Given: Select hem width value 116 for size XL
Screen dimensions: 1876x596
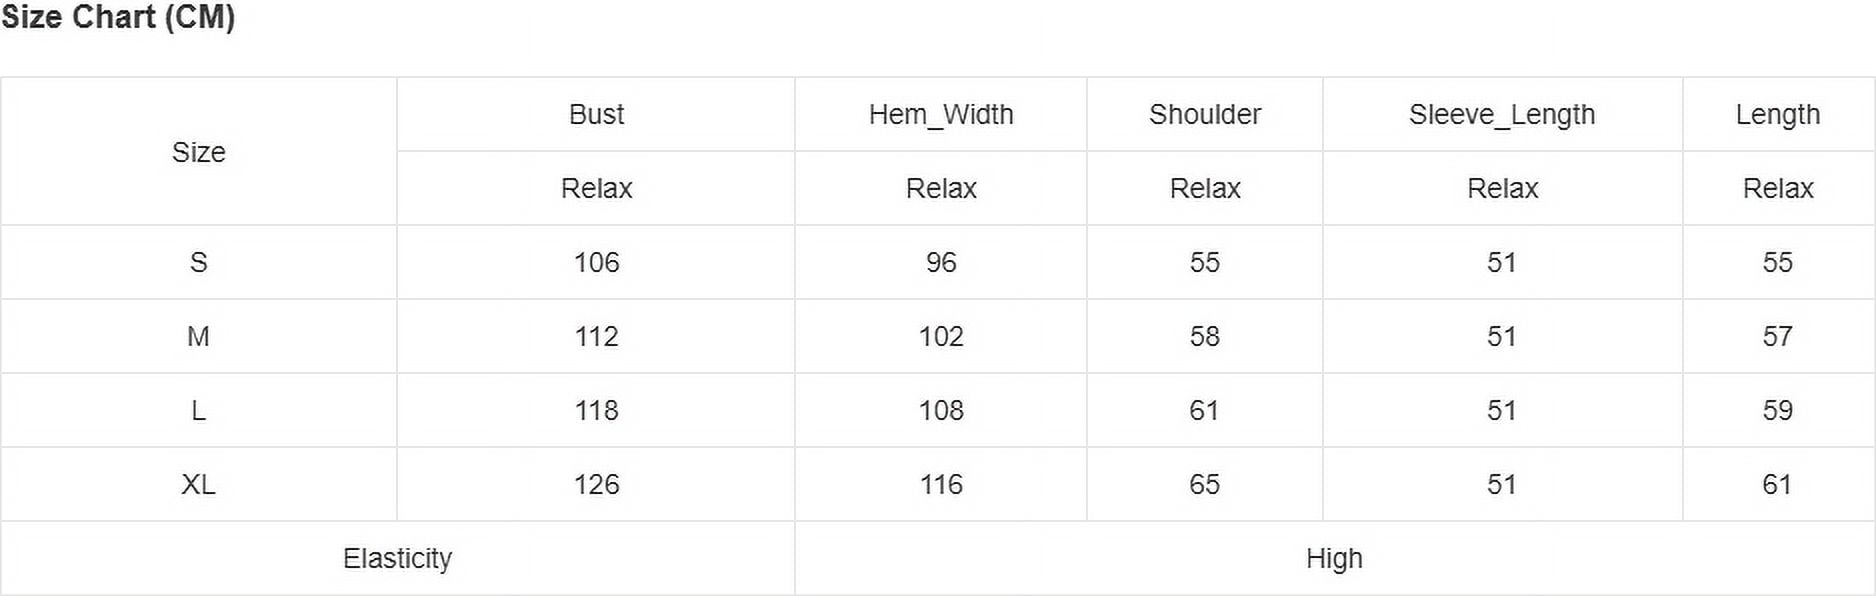Looking at the screenshot, I should pos(940,484).
